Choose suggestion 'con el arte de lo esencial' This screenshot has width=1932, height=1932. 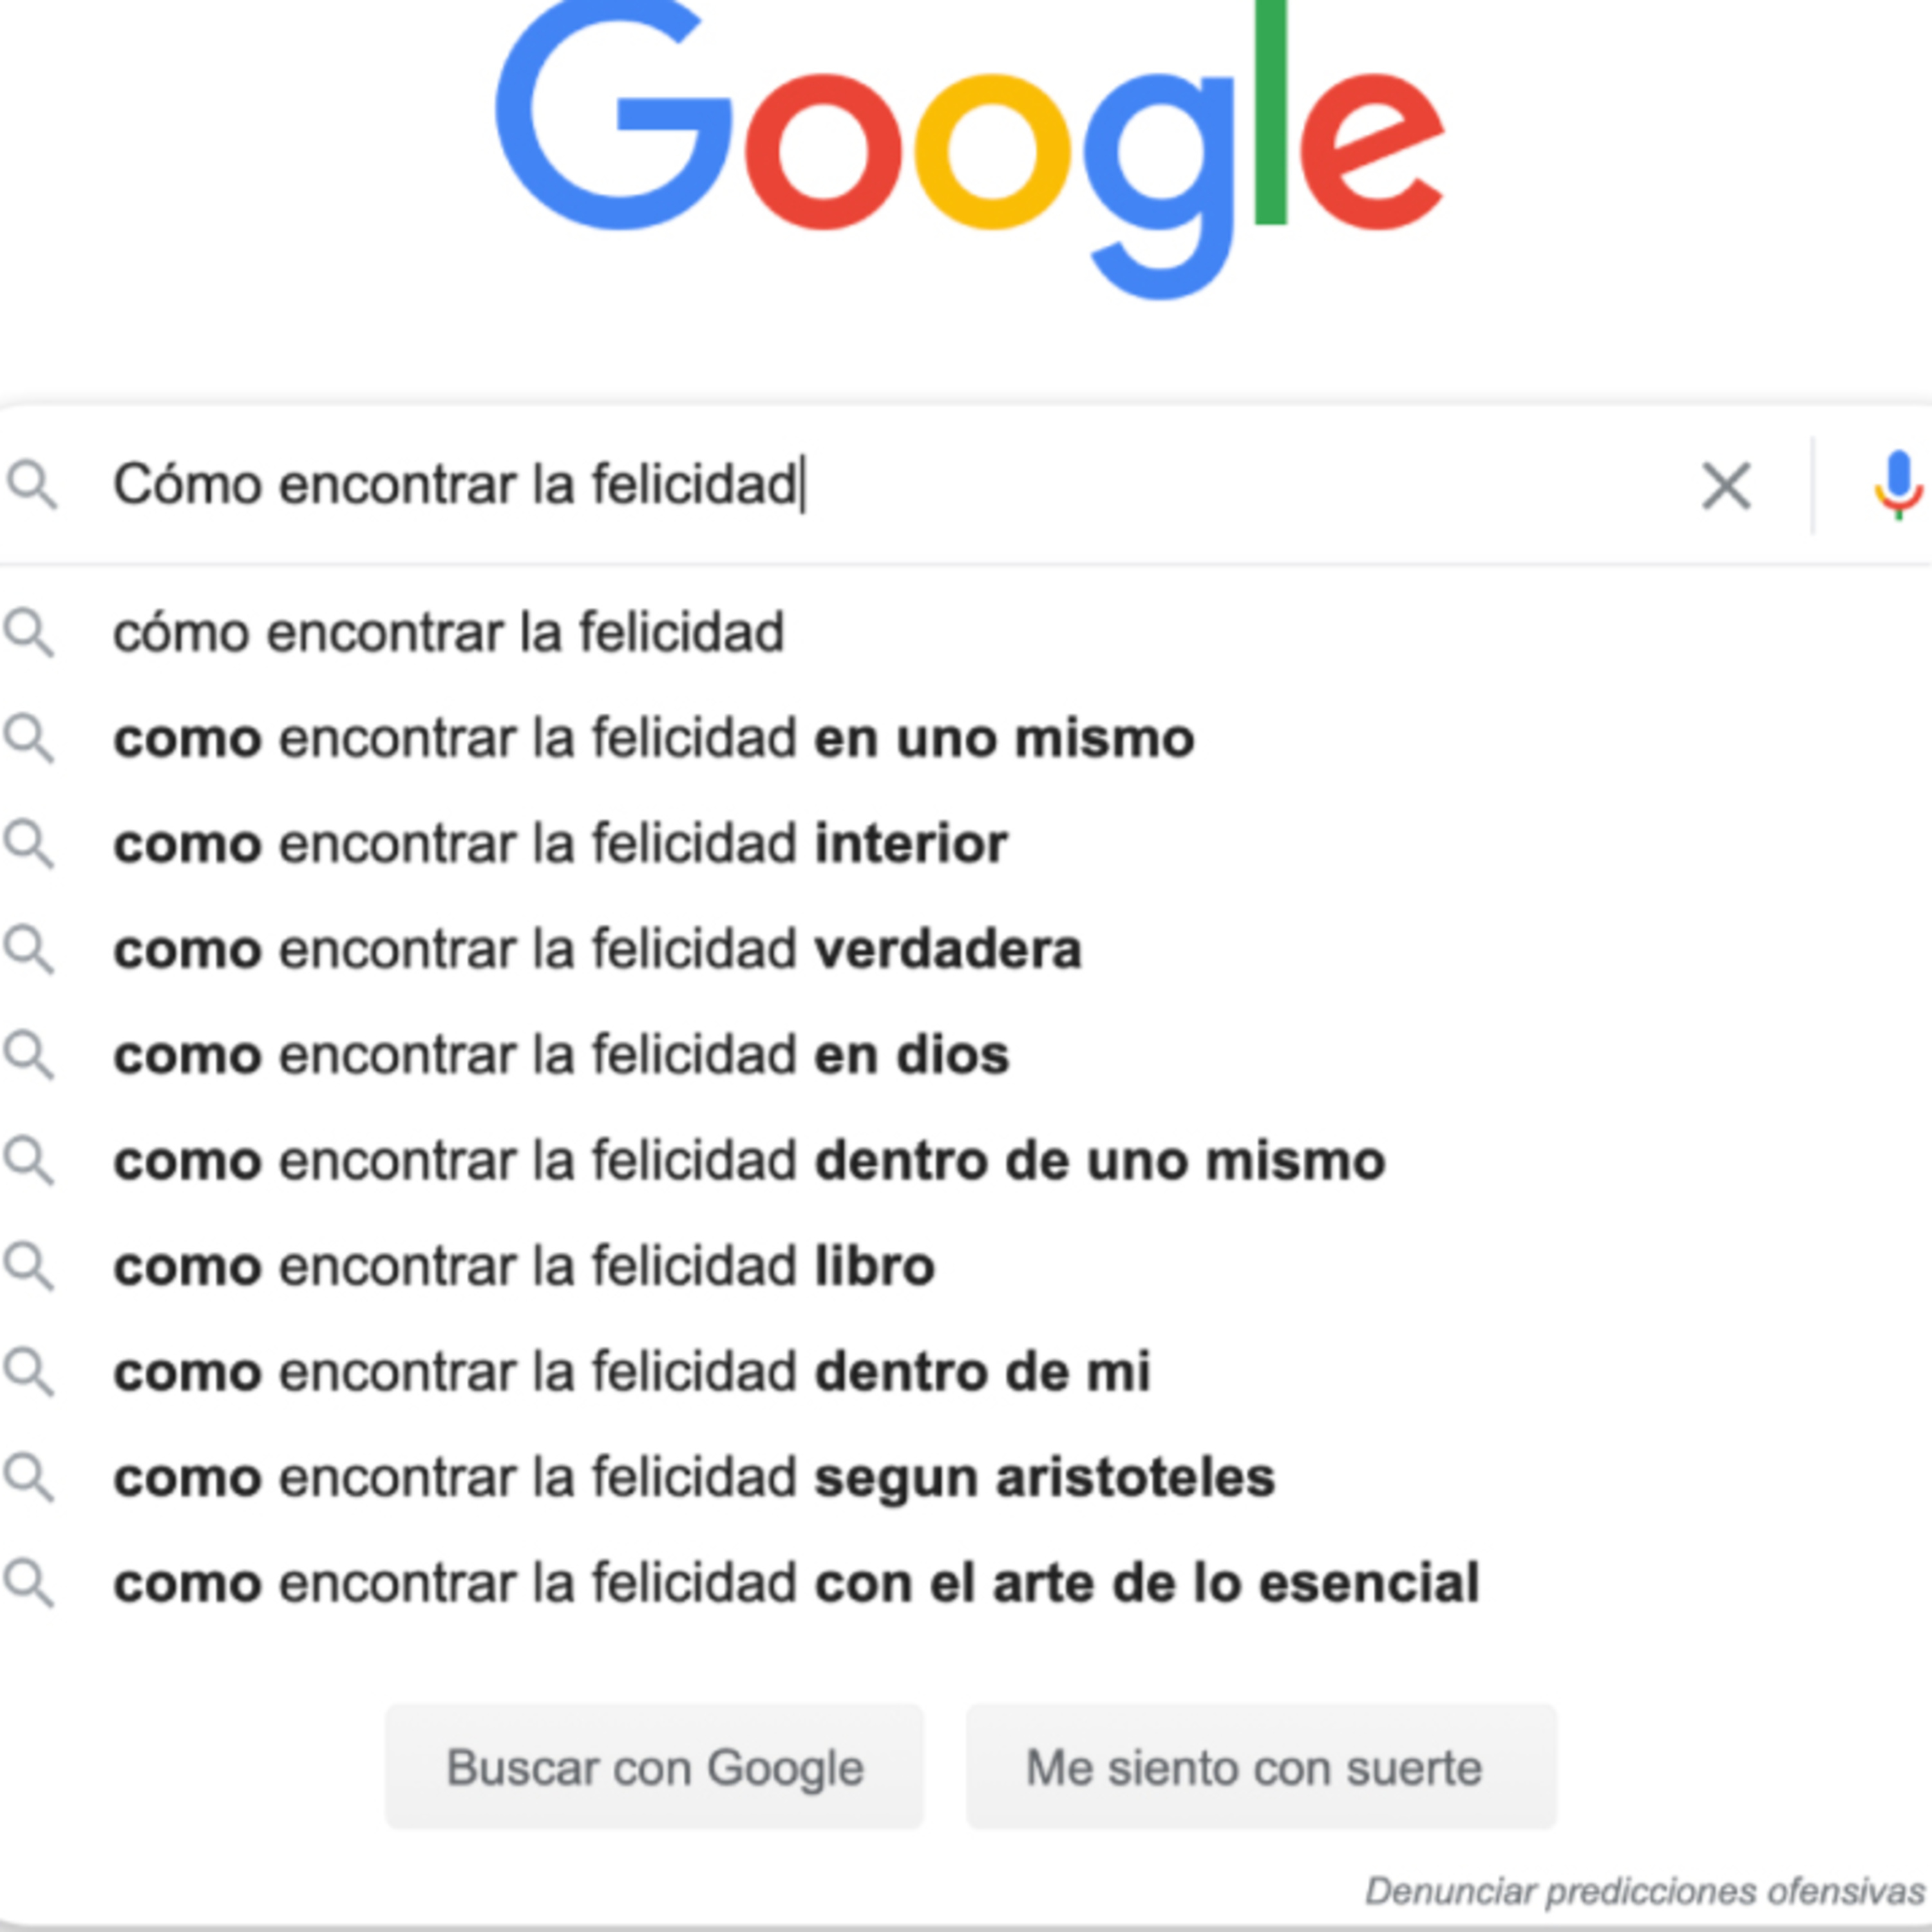click(x=795, y=1584)
